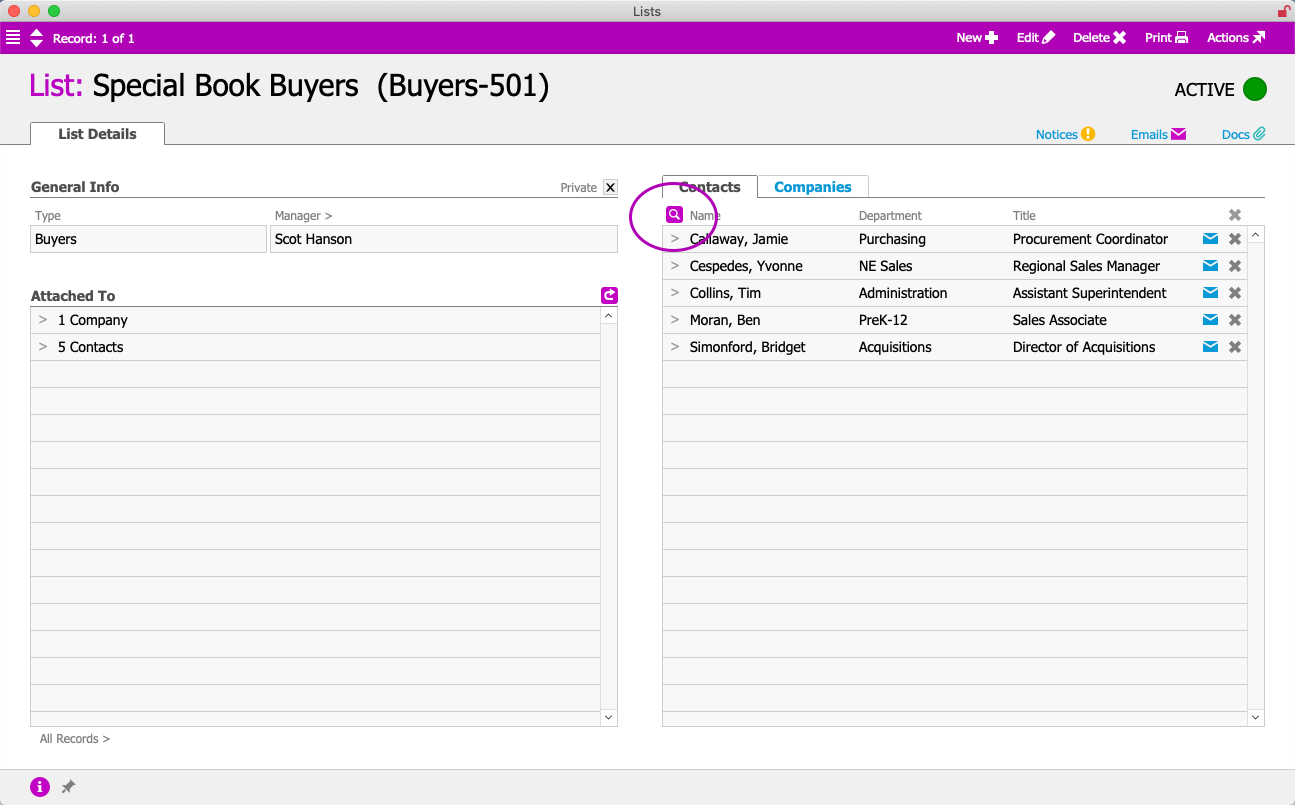Open the Emails link
1295x805 pixels.
1158,134
